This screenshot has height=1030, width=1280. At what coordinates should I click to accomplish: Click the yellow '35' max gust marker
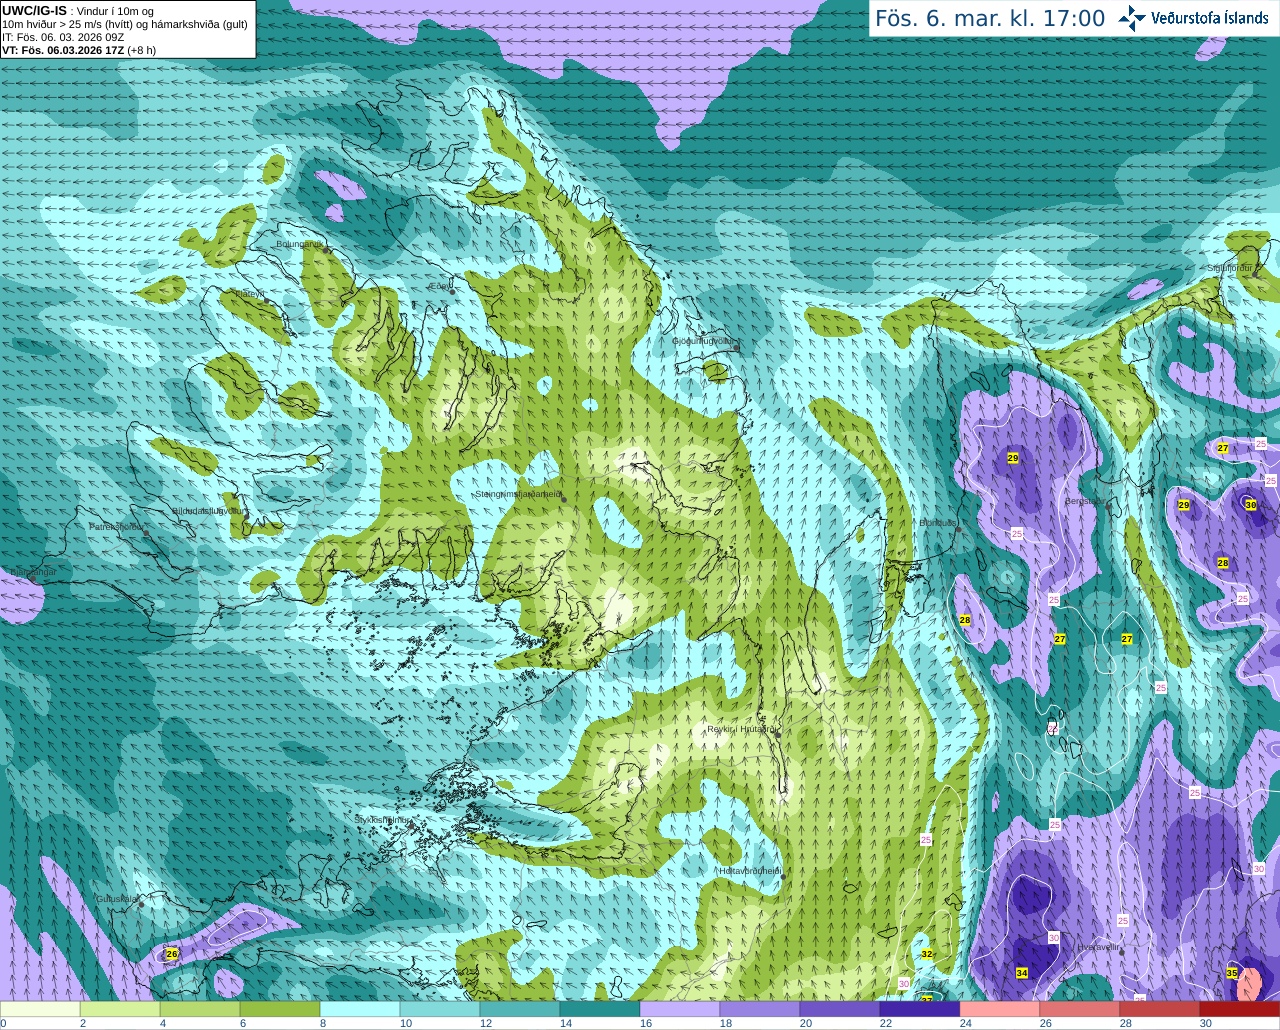pos(1232,973)
